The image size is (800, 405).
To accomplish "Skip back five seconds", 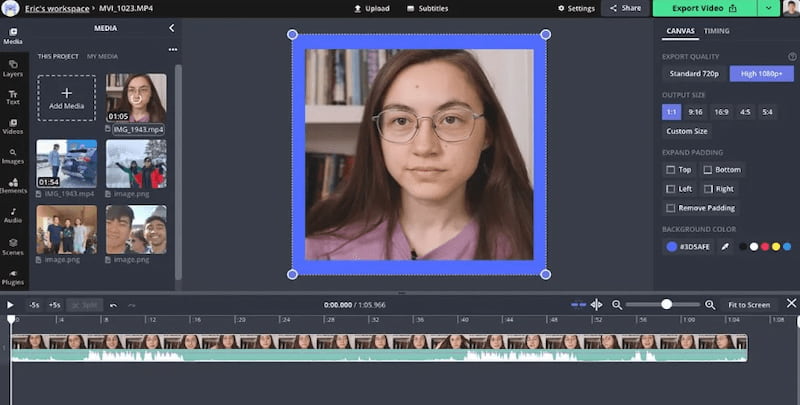I will (34, 305).
